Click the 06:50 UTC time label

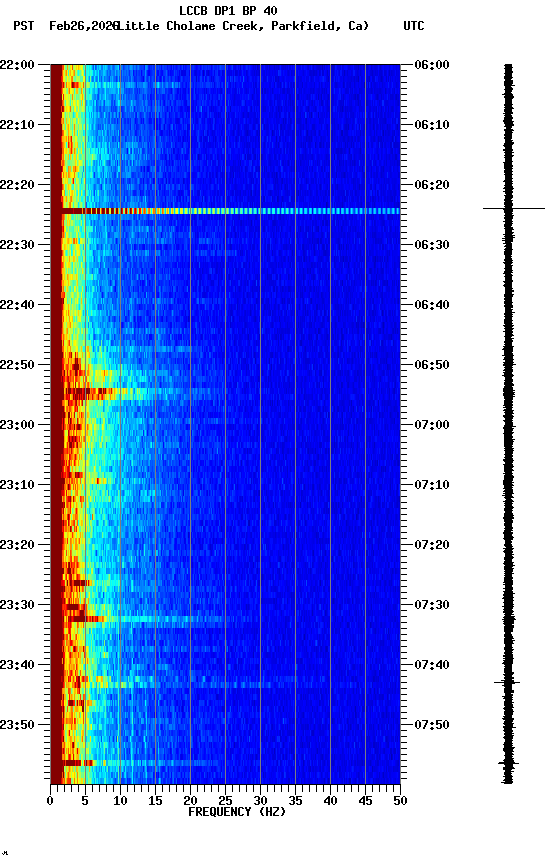click(432, 365)
